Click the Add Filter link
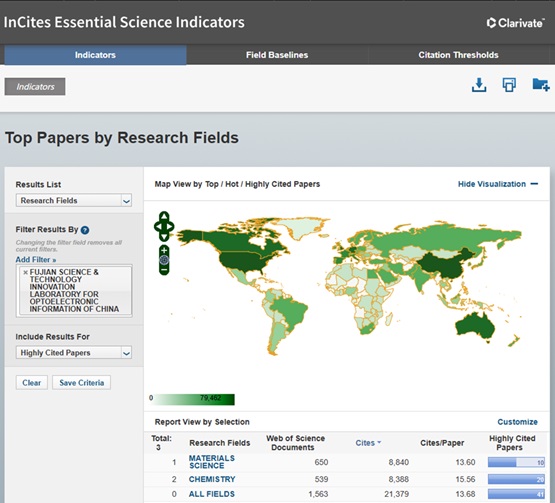 tap(36, 259)
